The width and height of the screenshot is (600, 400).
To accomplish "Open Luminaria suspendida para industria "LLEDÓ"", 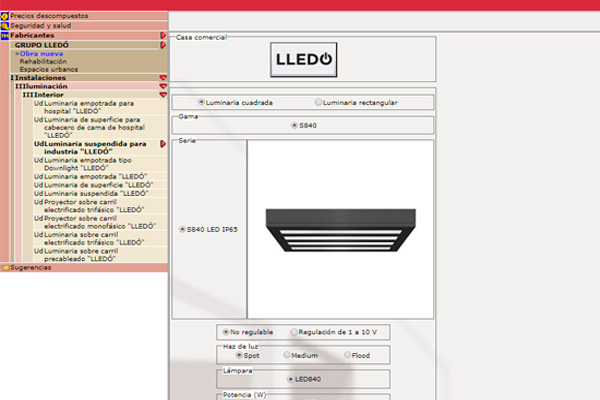I will click(x=95, y=148).
